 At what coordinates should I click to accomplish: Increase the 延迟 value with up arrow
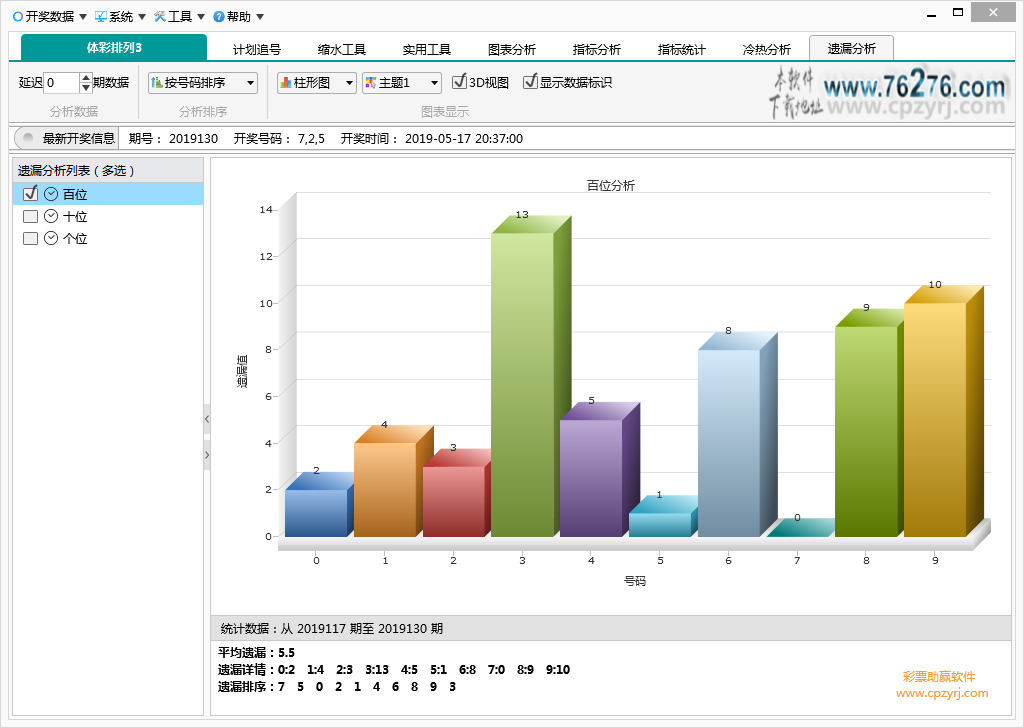(x=86, y=78)
